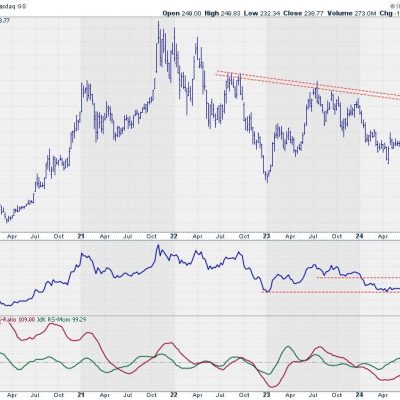Click the red dashed descending trendline on price chart

[308, 85]
